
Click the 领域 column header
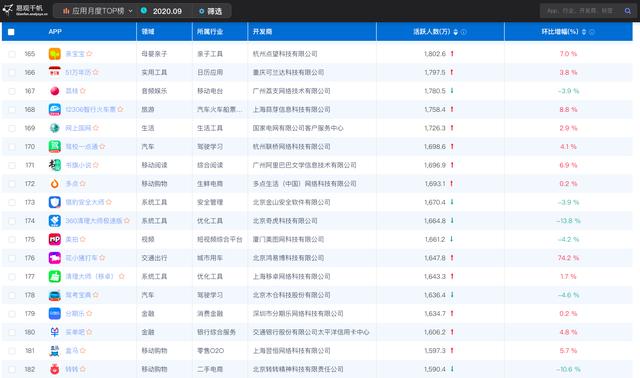coord(148,31)
